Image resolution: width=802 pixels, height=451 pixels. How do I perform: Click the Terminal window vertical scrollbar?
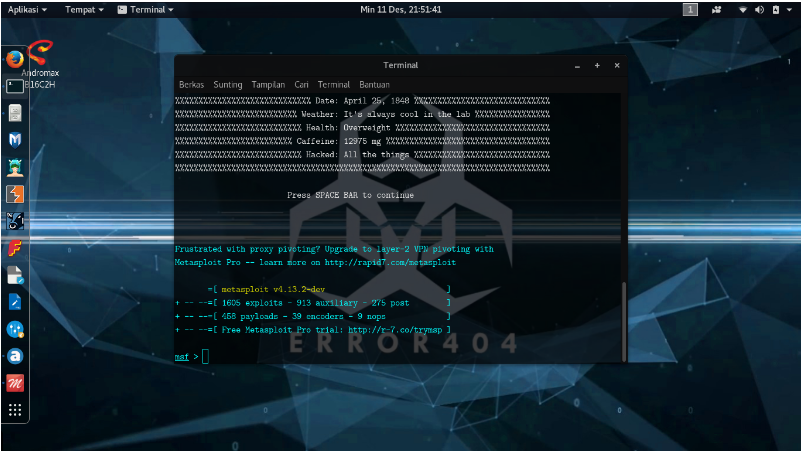pos(623,321)
